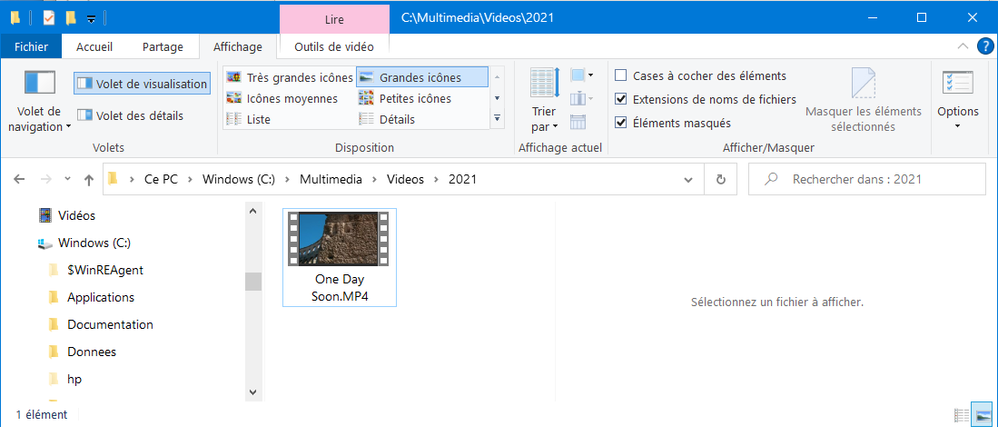
Task: Expand the layout gallery more arrow
Action: (498, 120)
